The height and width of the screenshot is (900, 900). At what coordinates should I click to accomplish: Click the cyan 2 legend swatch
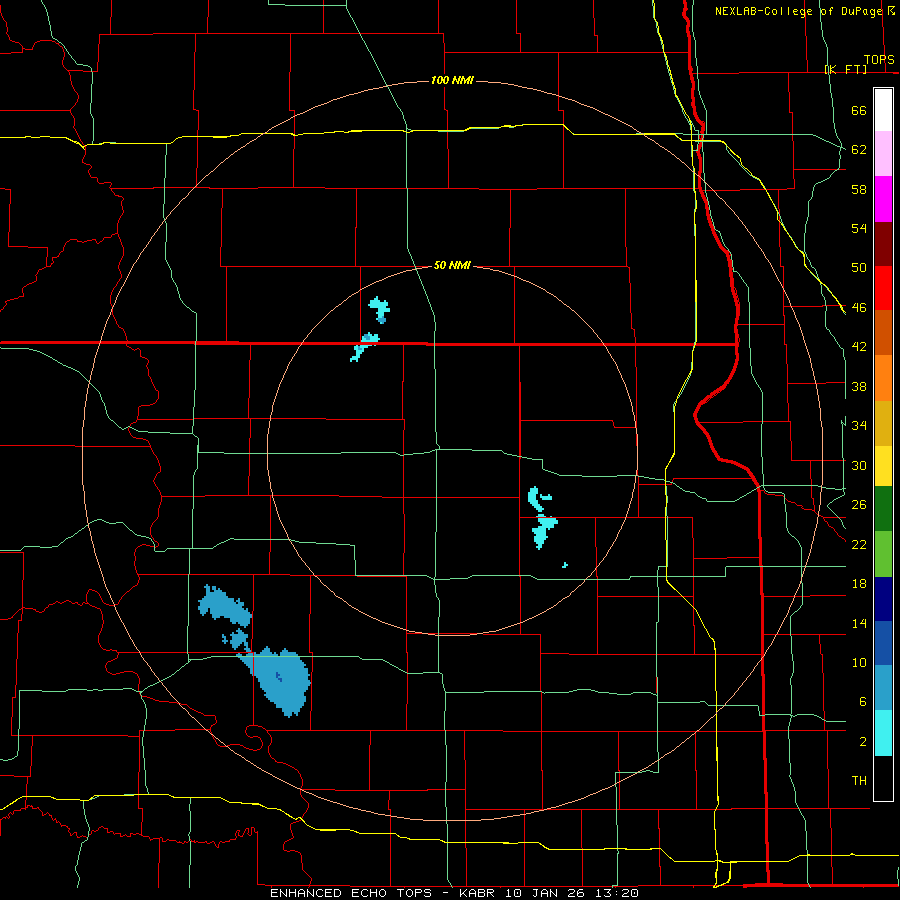coord(883,733)
